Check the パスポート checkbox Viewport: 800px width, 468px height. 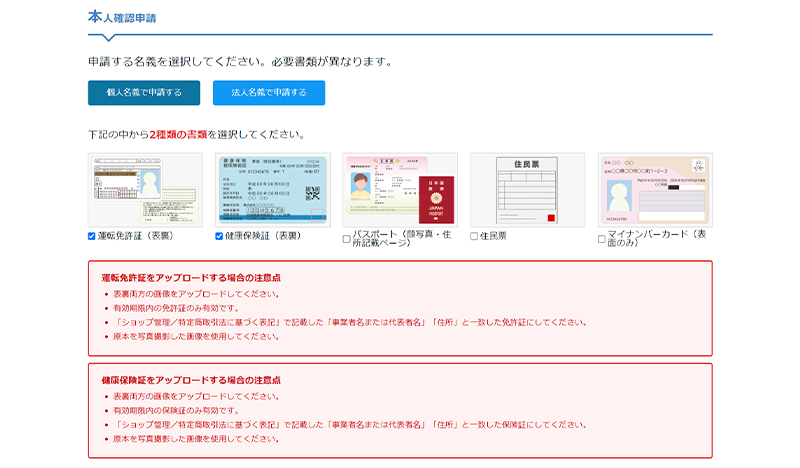coord(346,239)
